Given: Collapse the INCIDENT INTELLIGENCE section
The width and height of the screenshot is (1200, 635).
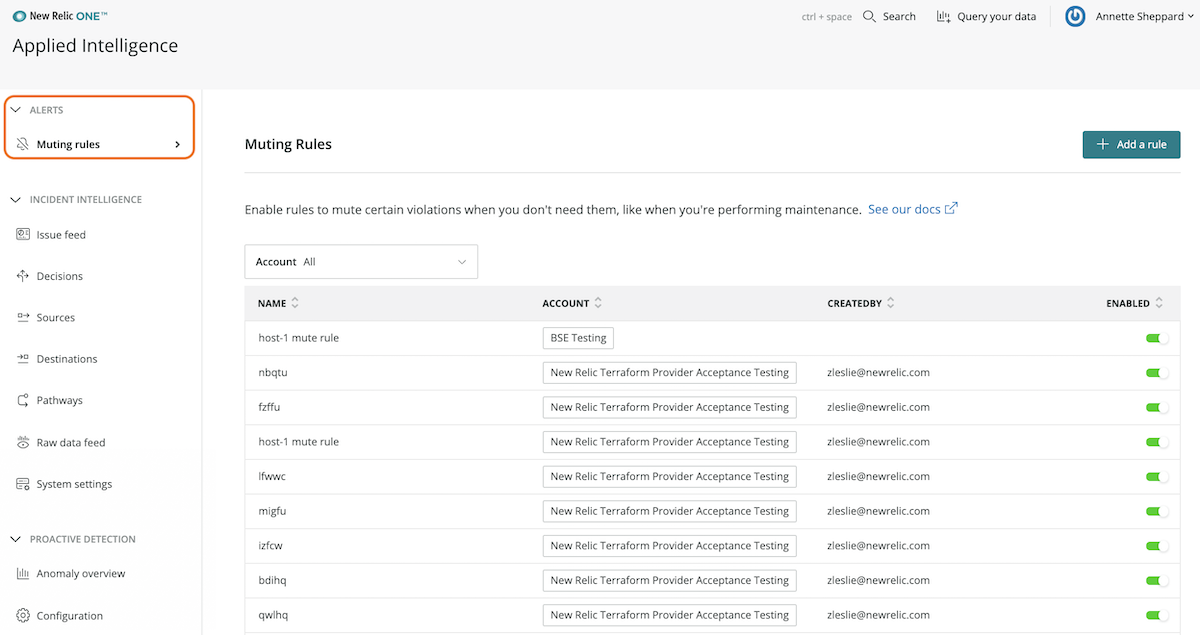Looking at the screenshot, I should tap(16, 200).
